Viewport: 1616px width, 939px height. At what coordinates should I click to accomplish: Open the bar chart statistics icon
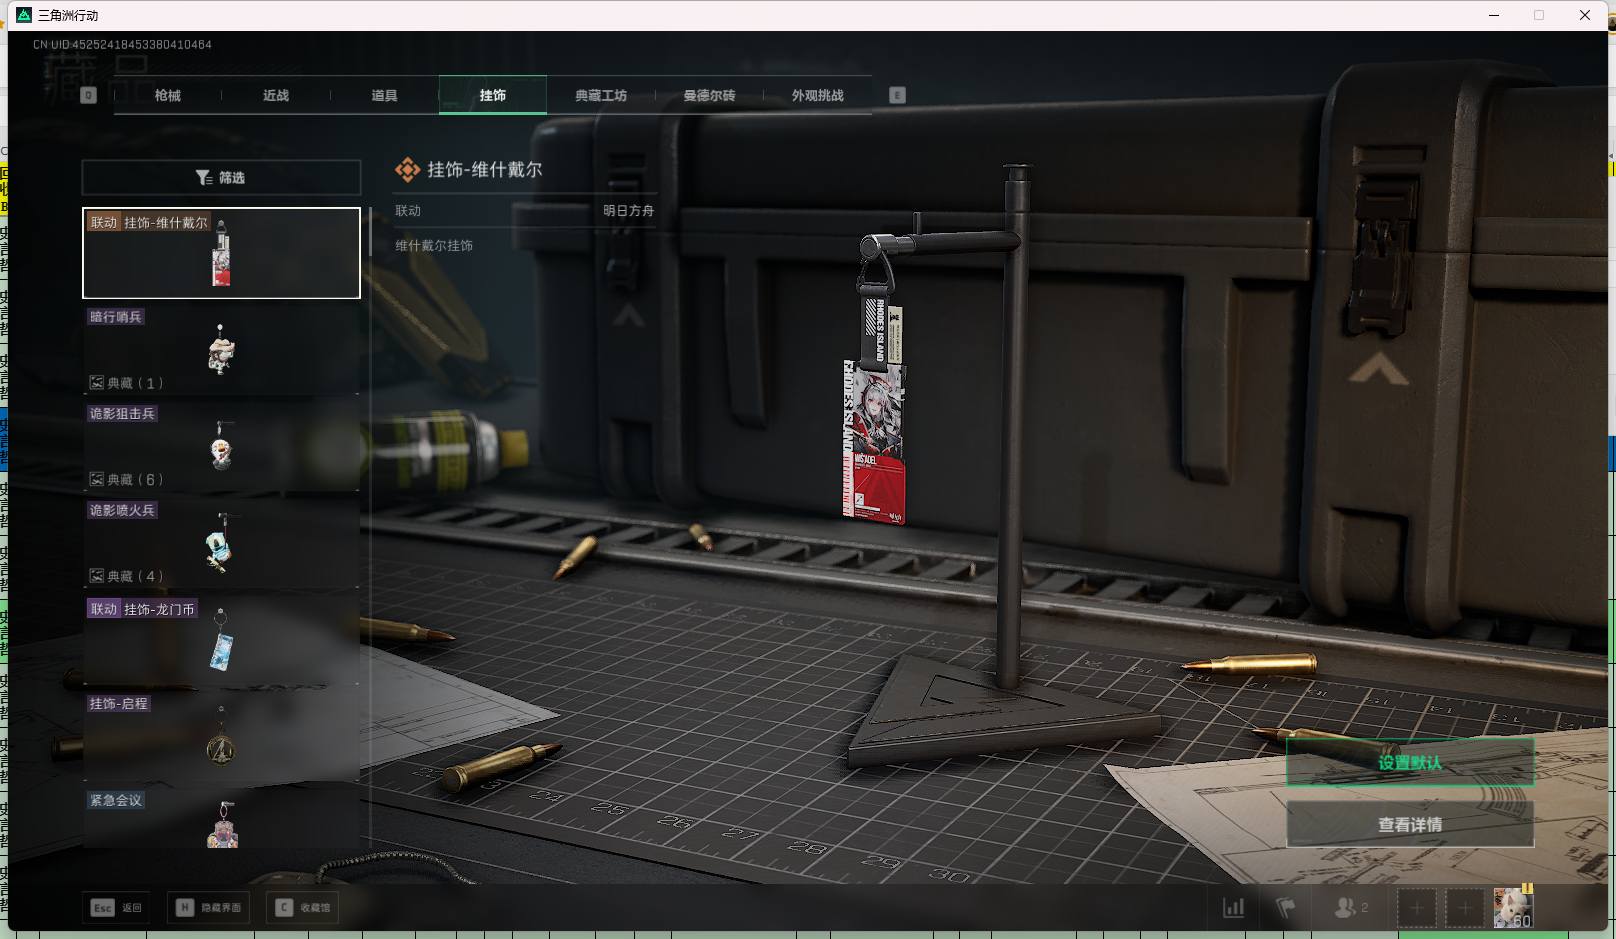click(1234, 908)
